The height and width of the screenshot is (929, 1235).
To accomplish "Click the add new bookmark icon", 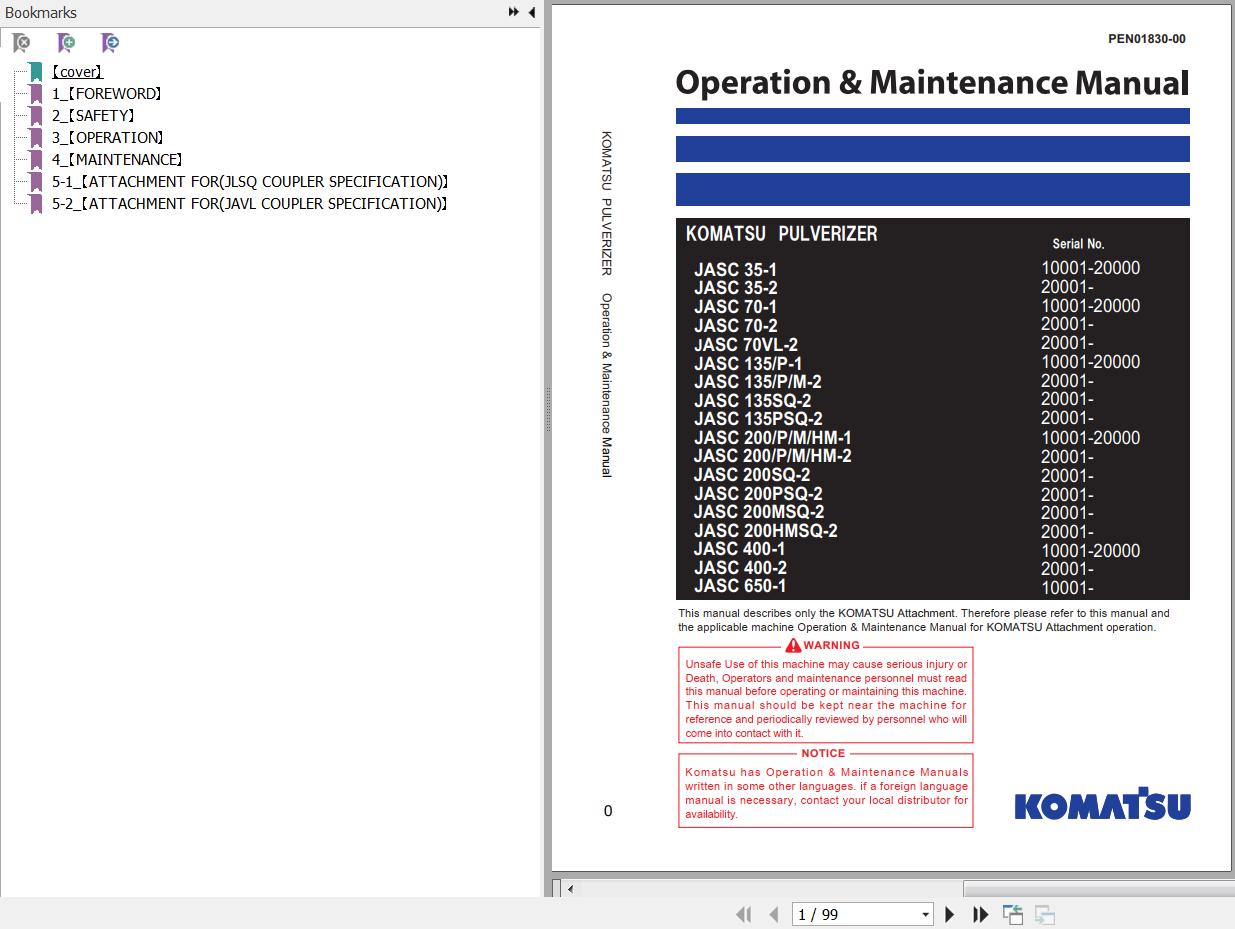I will click(66, 42).
